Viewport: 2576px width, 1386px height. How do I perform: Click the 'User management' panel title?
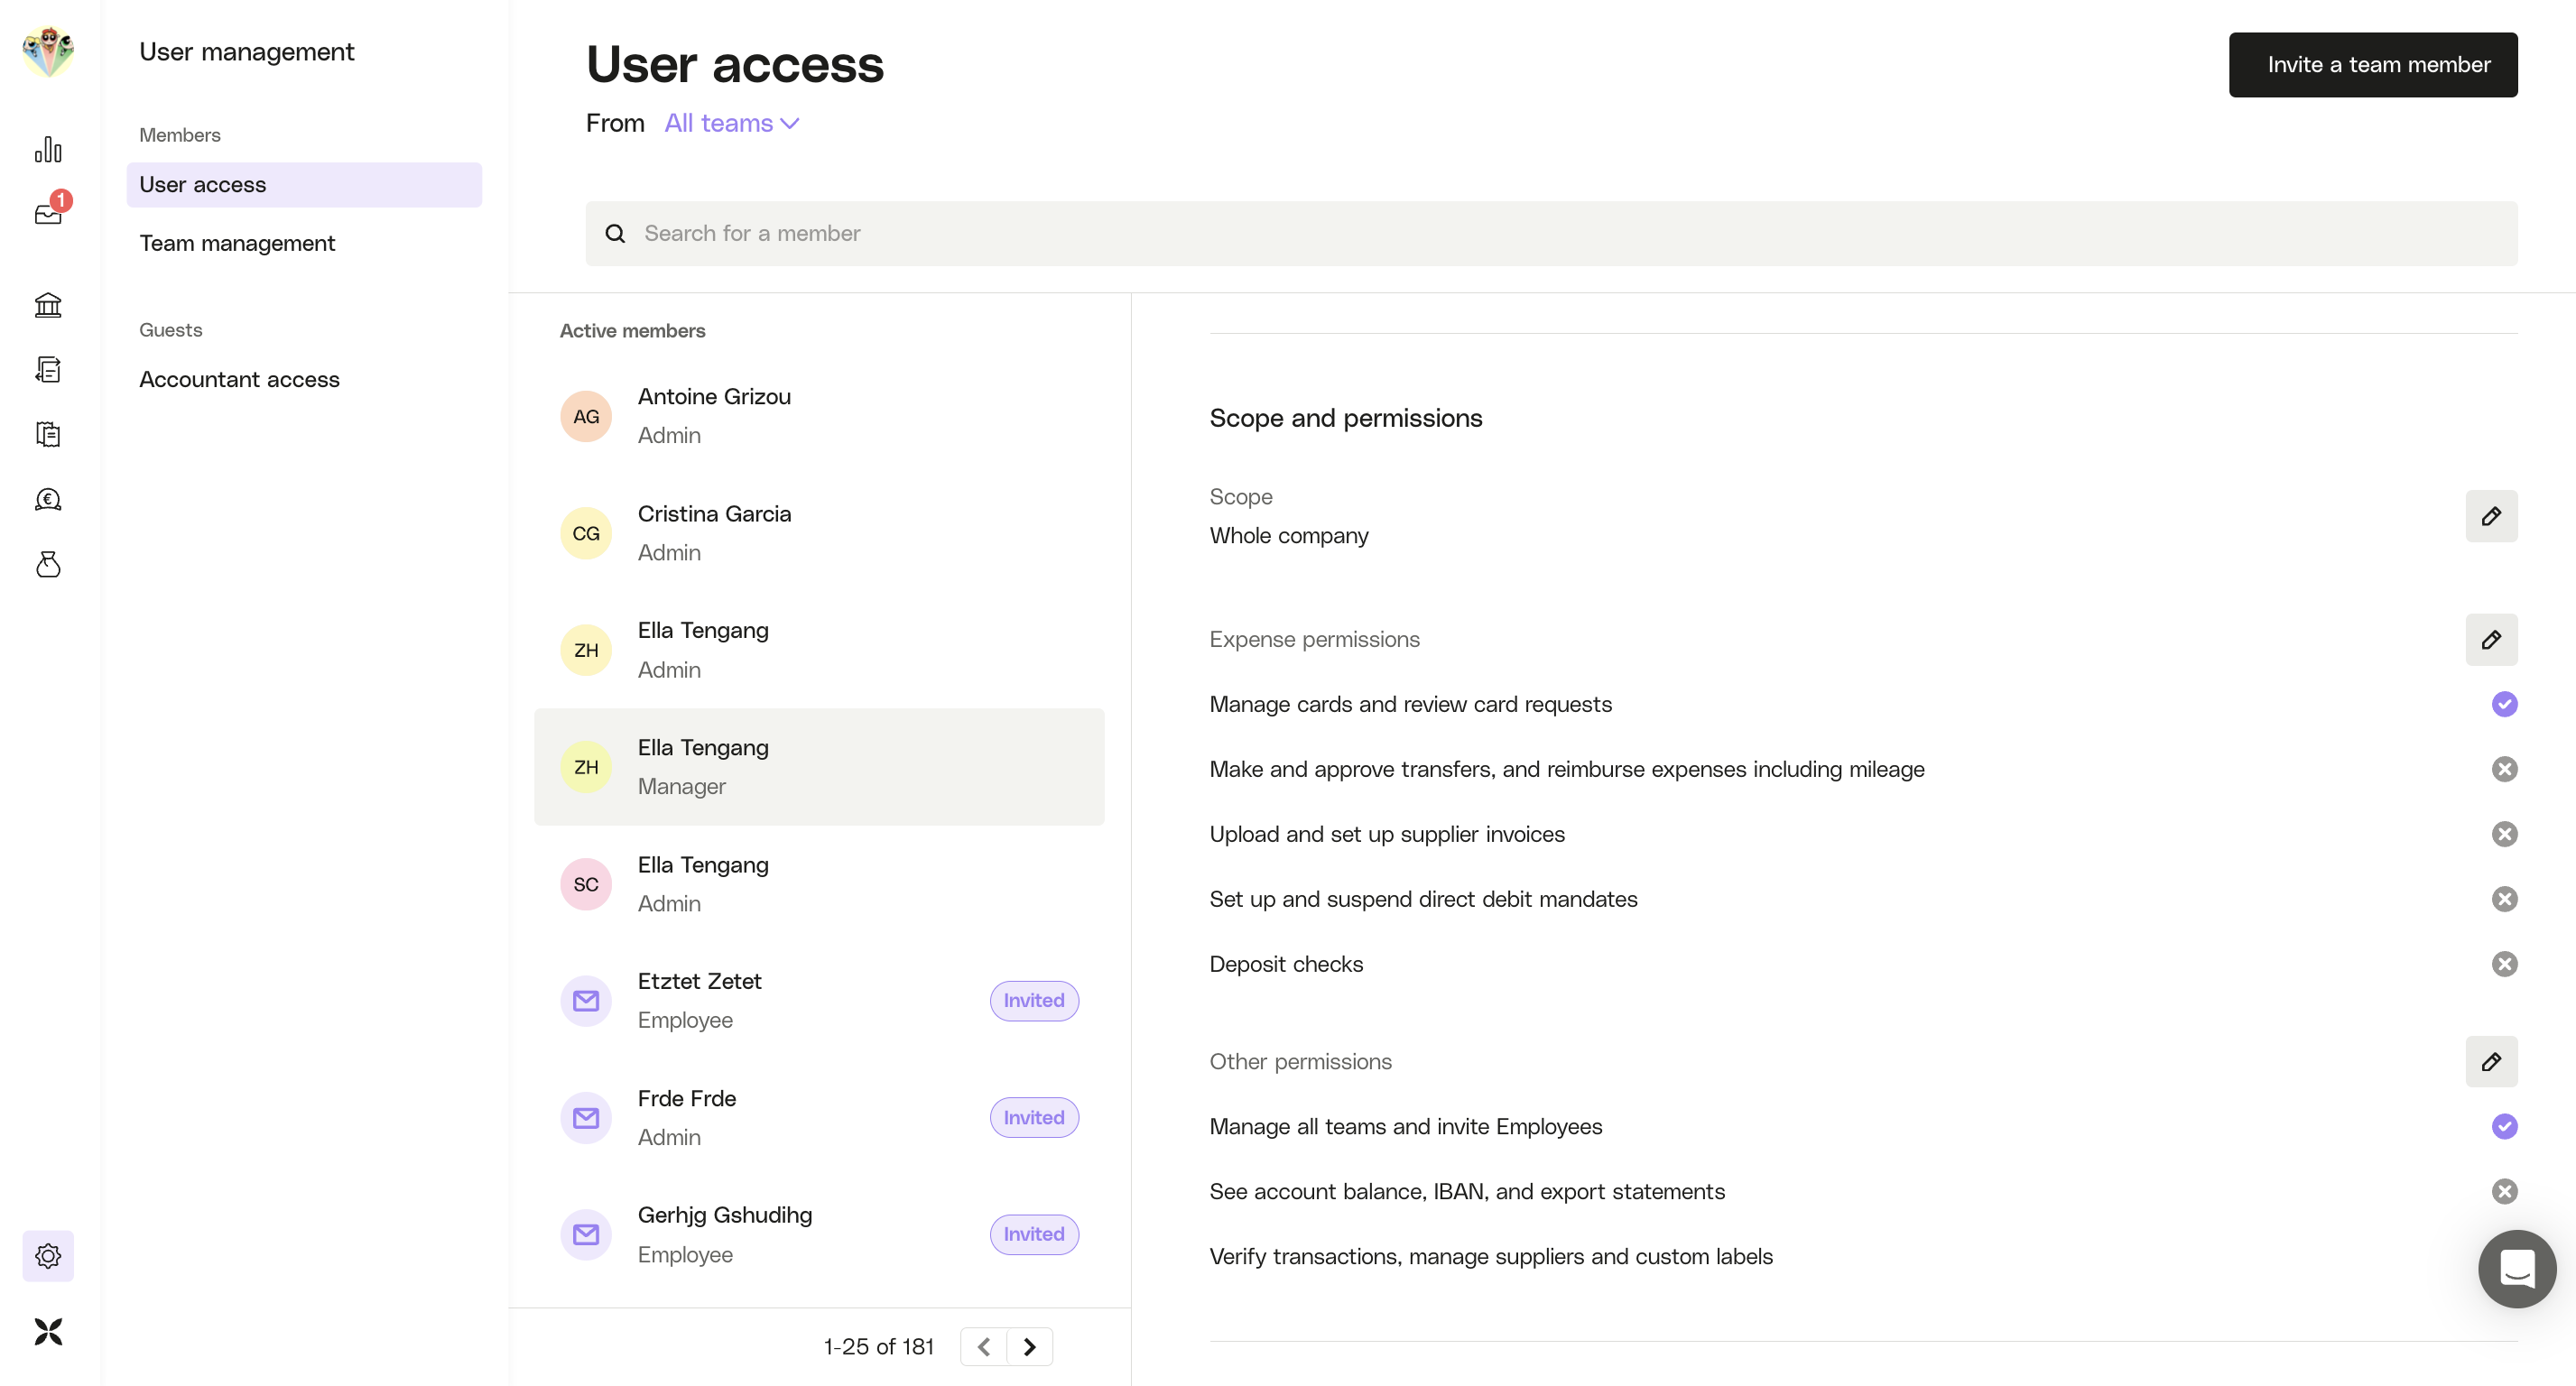pyautogui.click(x=246, y=52)
